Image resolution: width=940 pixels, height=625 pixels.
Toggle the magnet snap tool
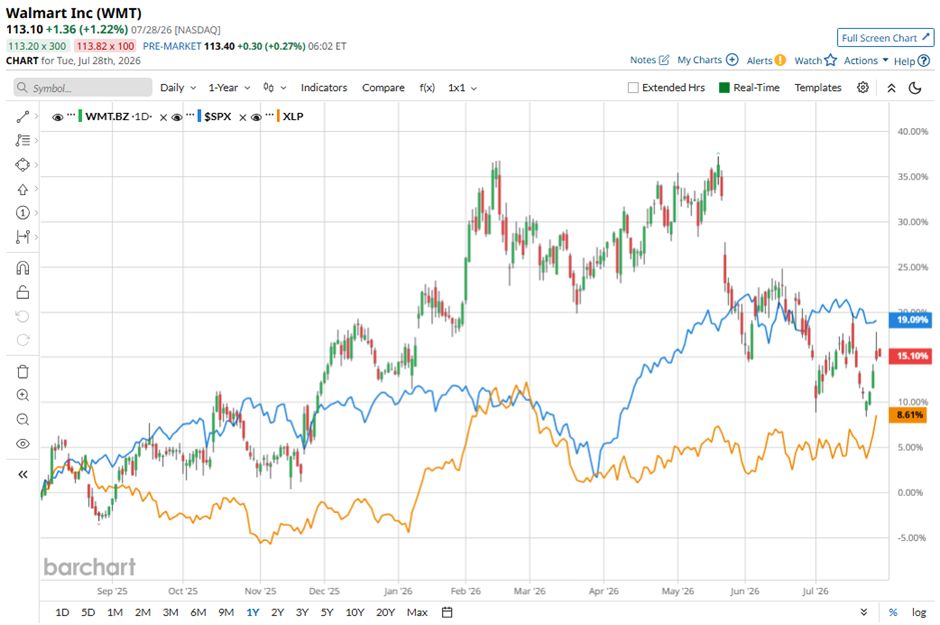coord(23,268)
